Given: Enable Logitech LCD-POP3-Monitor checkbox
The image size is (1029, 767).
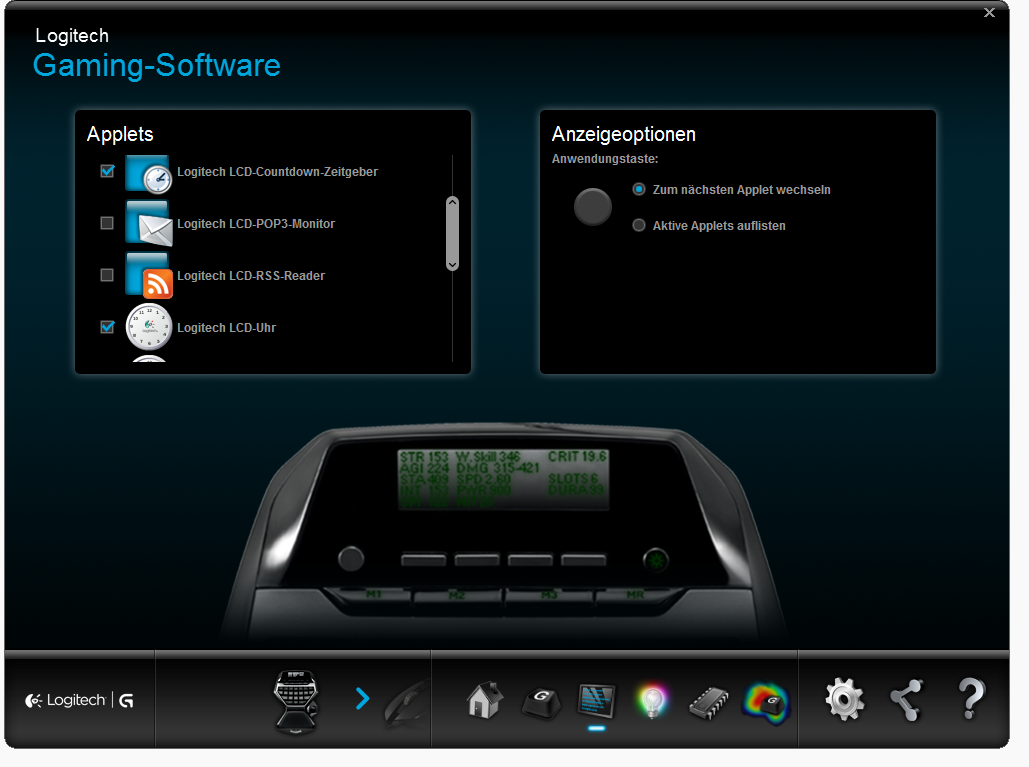Looking at the screenshot, I should (x=107, y=223).
